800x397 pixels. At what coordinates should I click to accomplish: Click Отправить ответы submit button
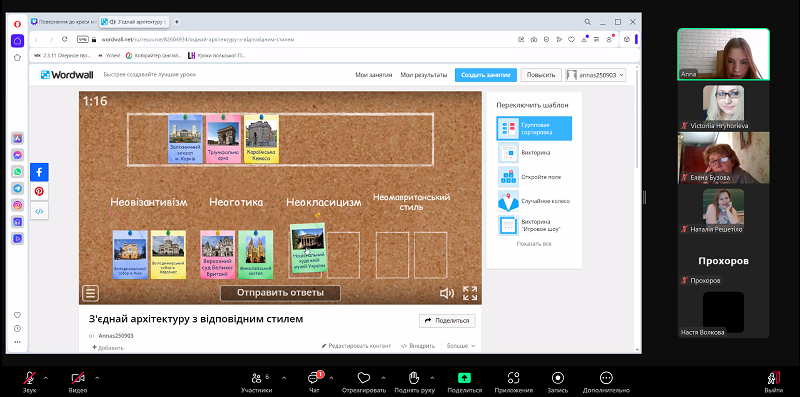[x=280, y=293]
